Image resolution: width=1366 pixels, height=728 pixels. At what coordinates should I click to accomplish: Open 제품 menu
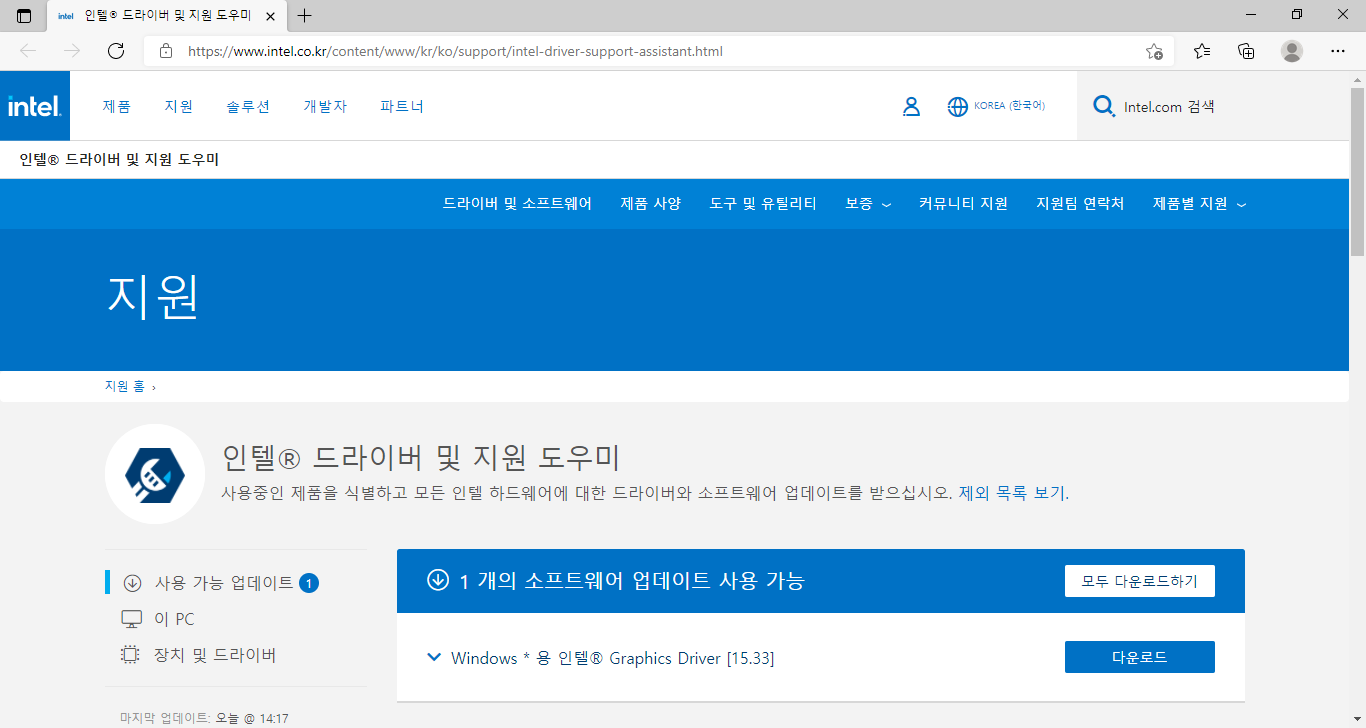coord(117,106)
